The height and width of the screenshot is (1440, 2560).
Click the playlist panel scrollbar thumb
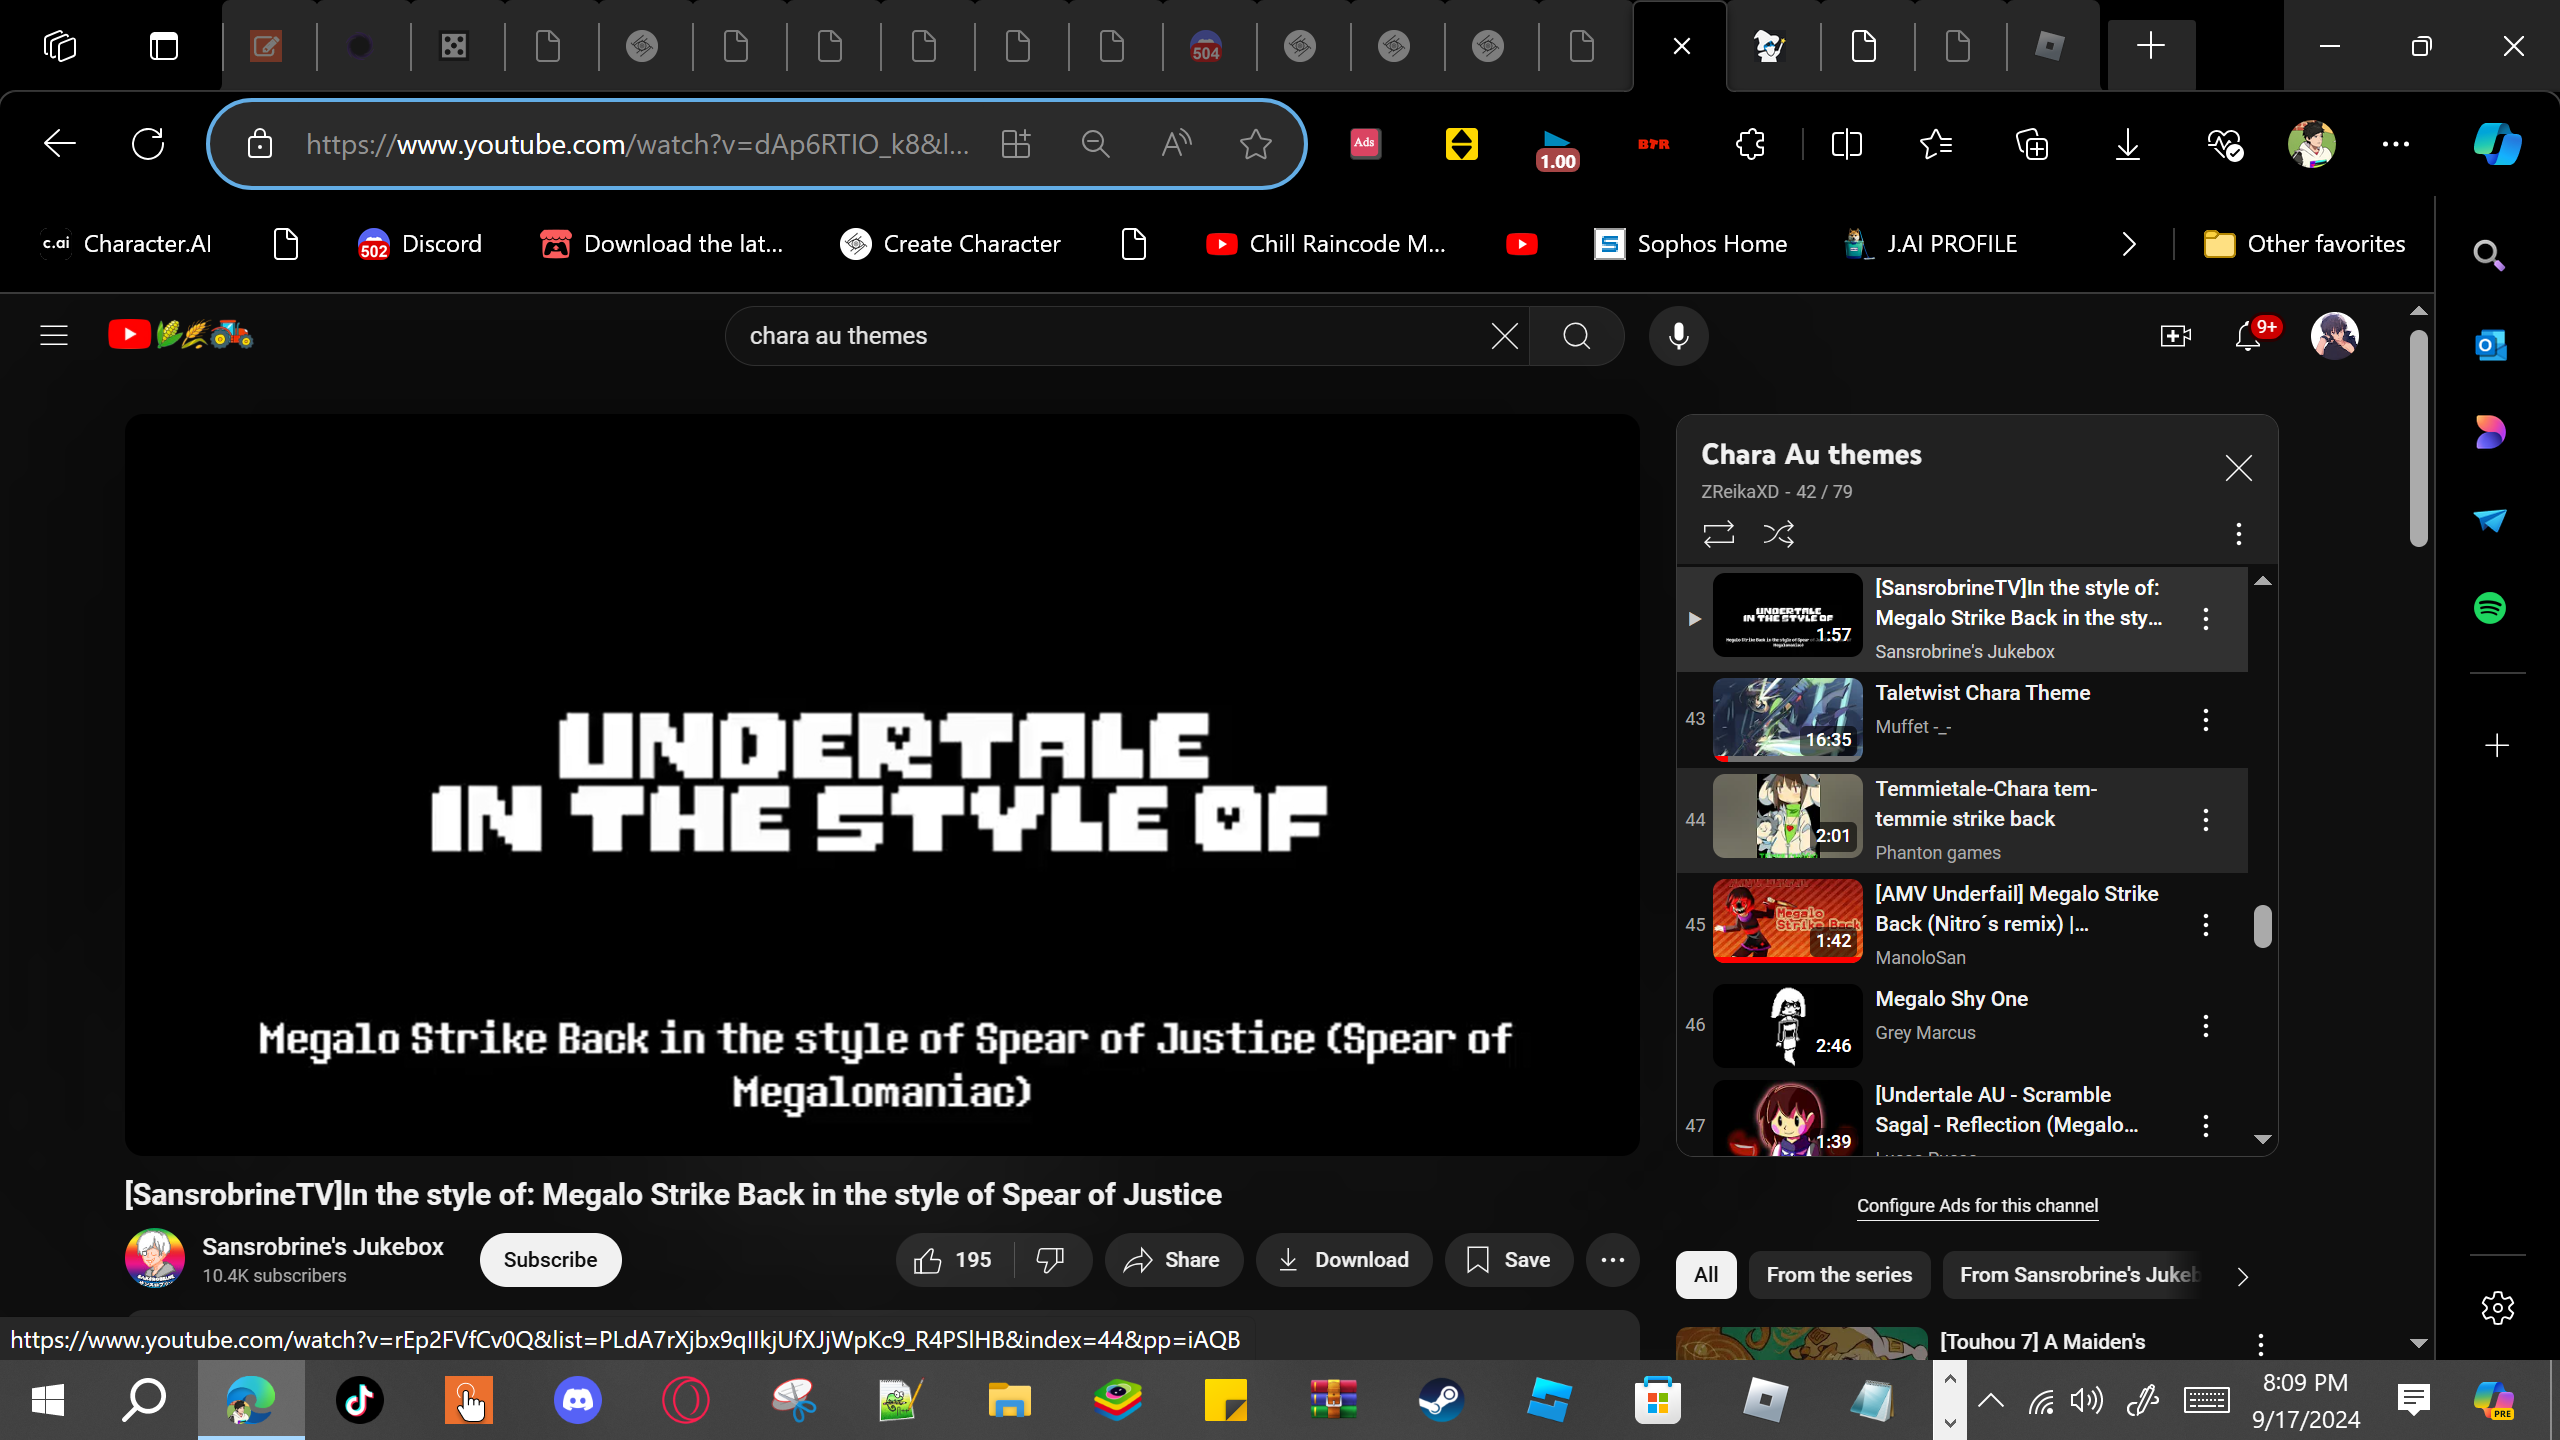pos(2262,926)
